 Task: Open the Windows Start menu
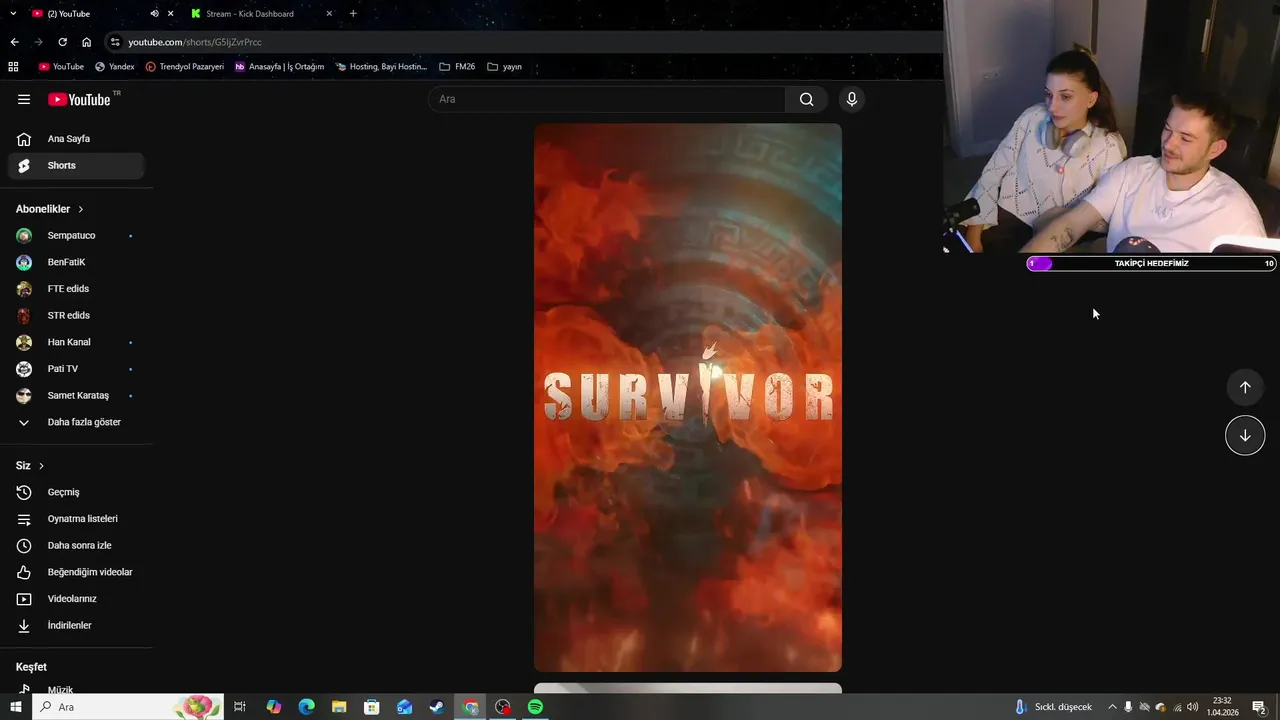click(15, 707)
